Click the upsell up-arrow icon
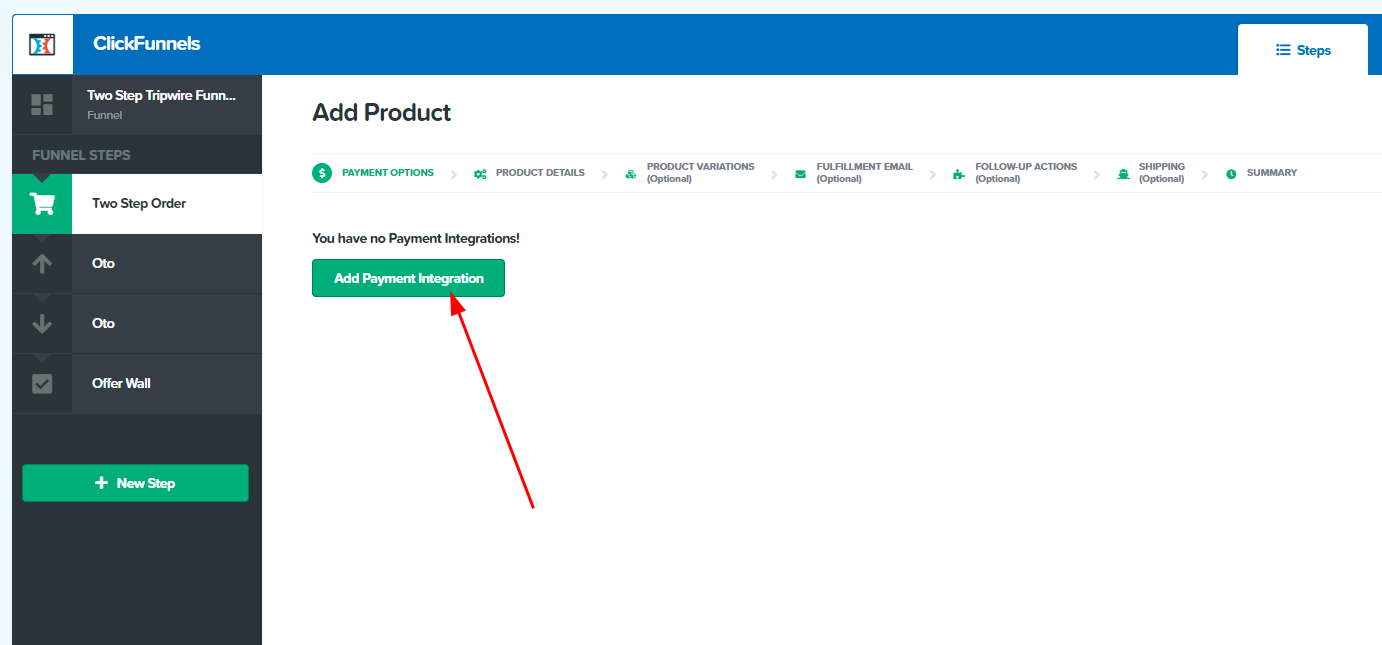The image size is (1382, 645). pos(42,264)
